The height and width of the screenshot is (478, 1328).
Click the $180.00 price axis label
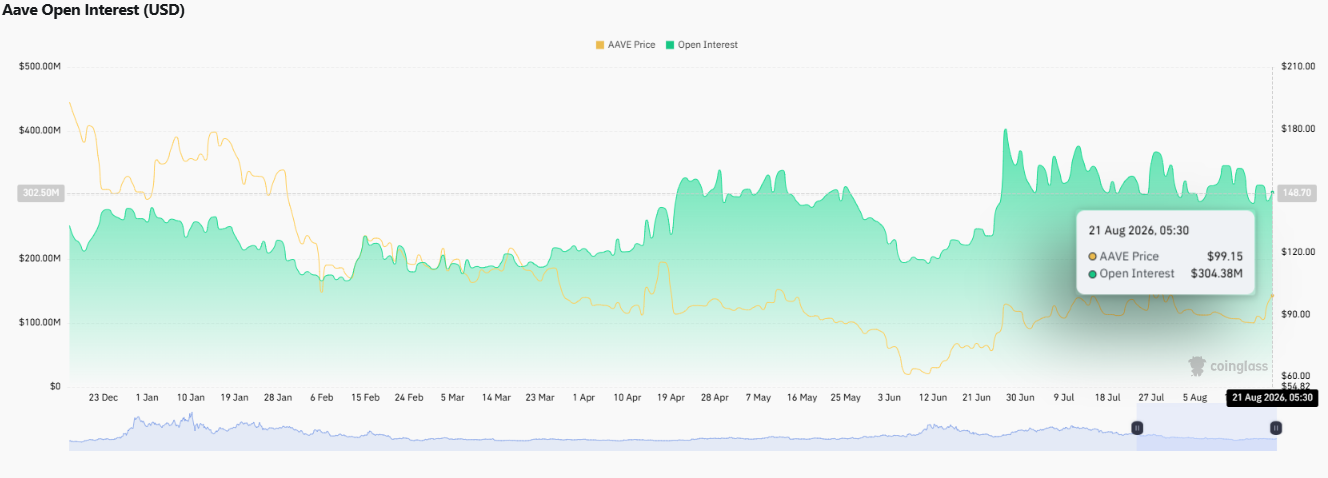point(1297,128)
